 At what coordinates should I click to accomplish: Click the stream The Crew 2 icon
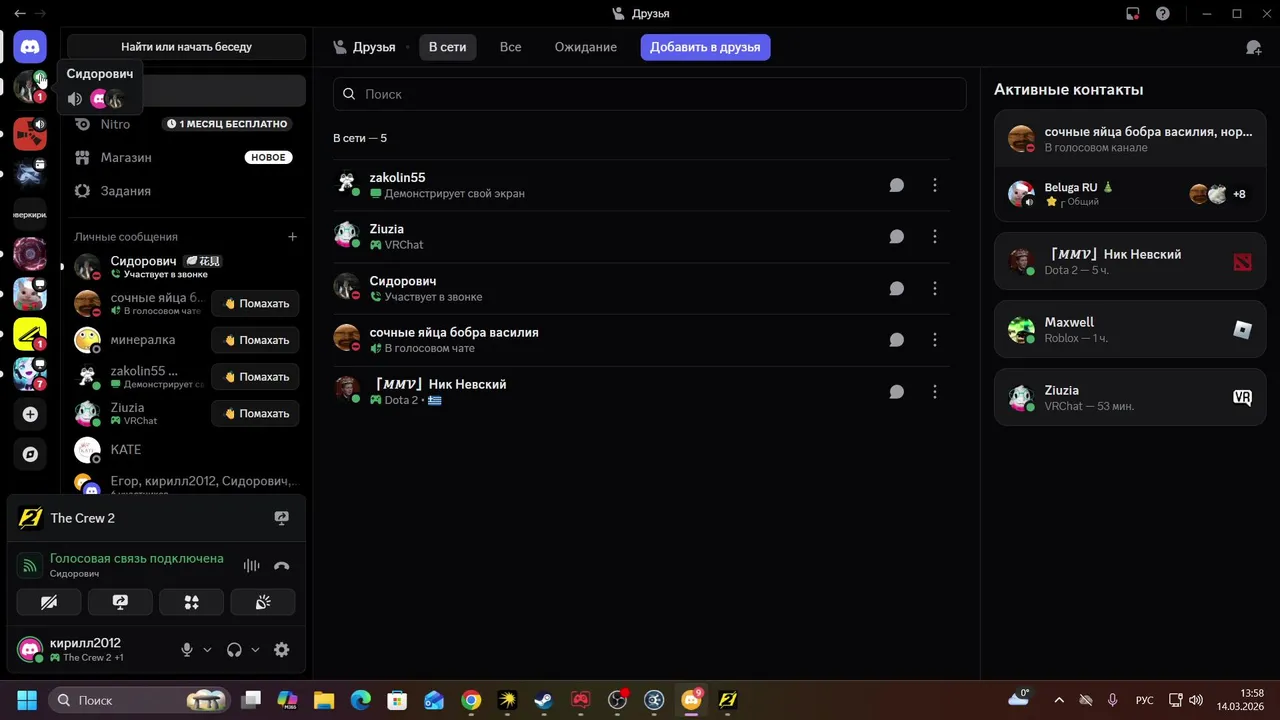282,518
